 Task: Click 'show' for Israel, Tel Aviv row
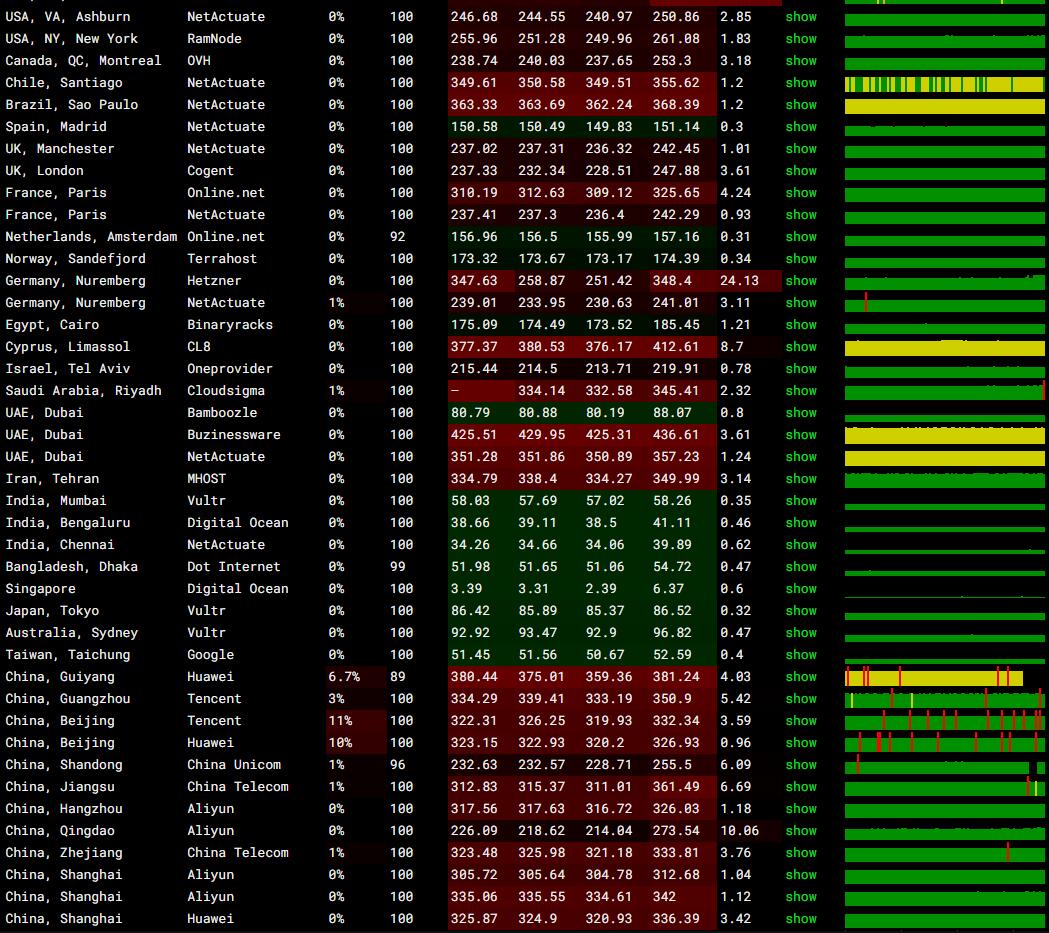click(x=801, y=369)
